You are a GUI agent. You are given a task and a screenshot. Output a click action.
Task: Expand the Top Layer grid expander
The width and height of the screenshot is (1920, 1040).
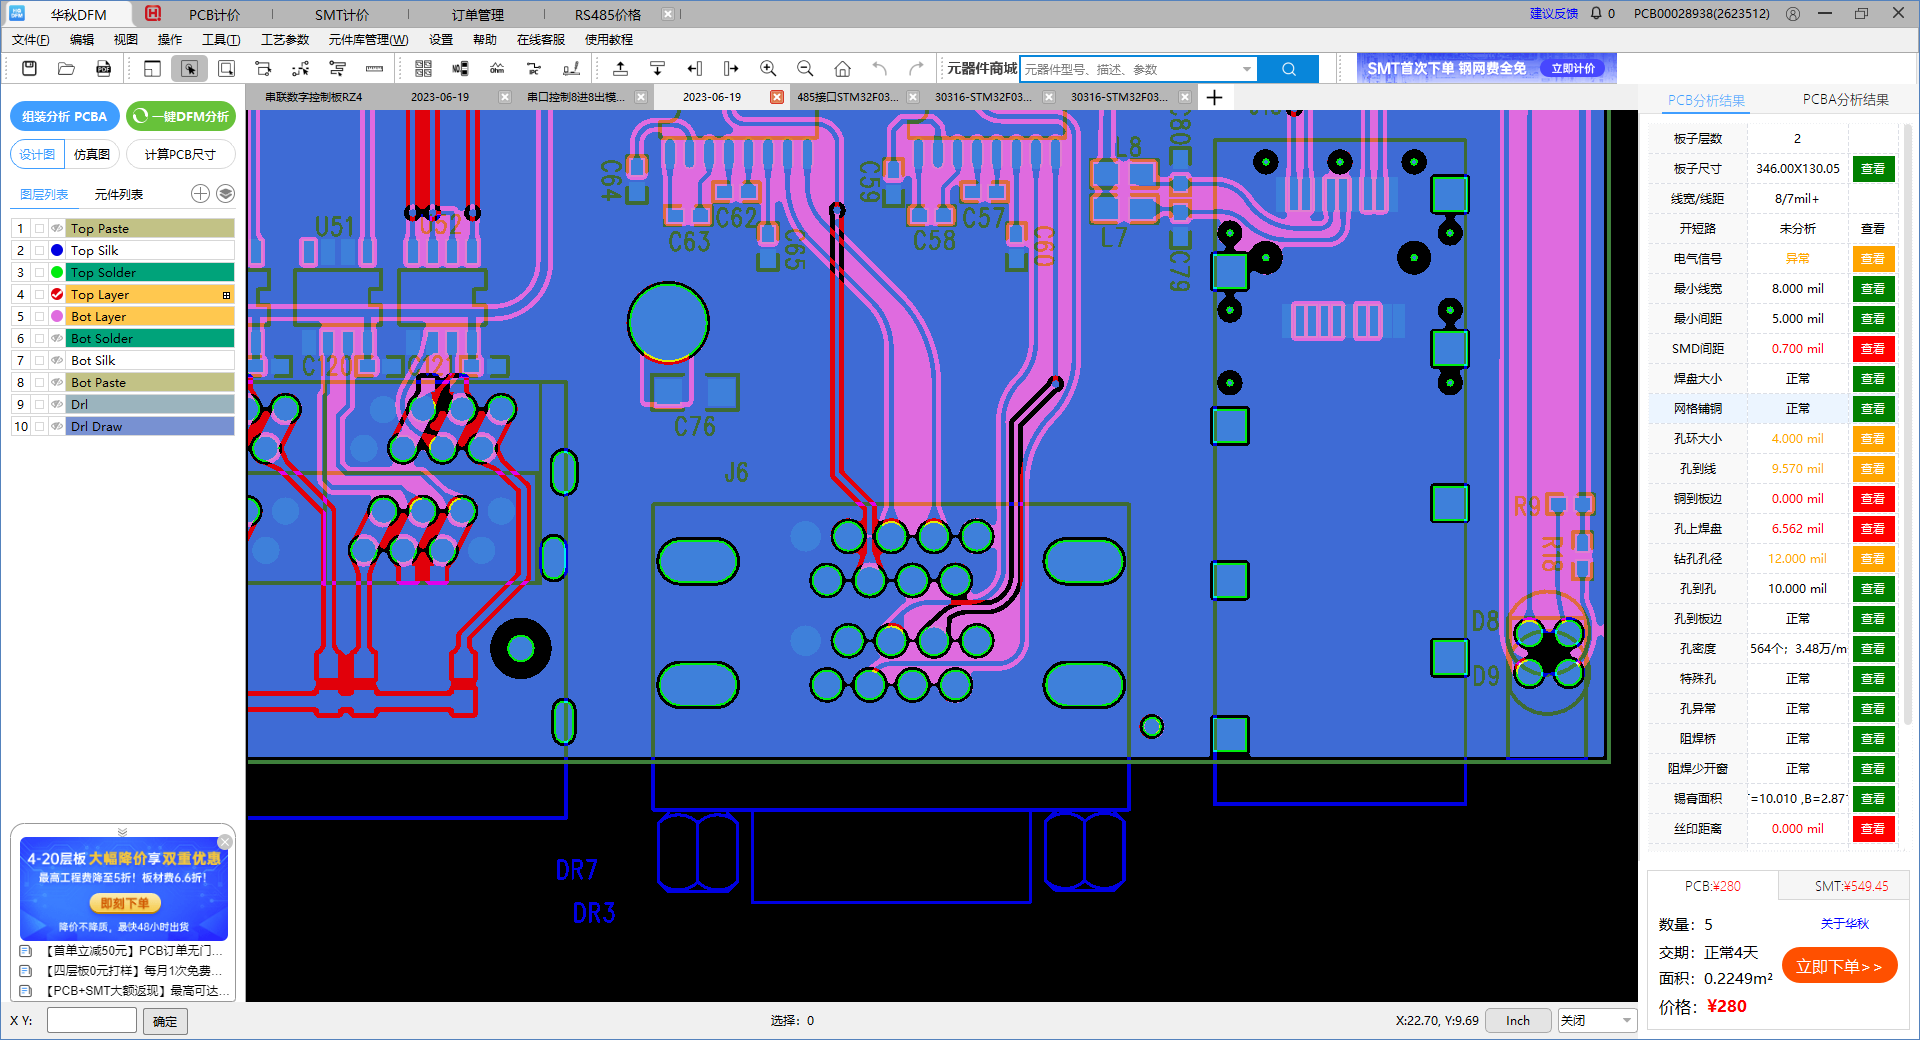click(x=226, y=295)
